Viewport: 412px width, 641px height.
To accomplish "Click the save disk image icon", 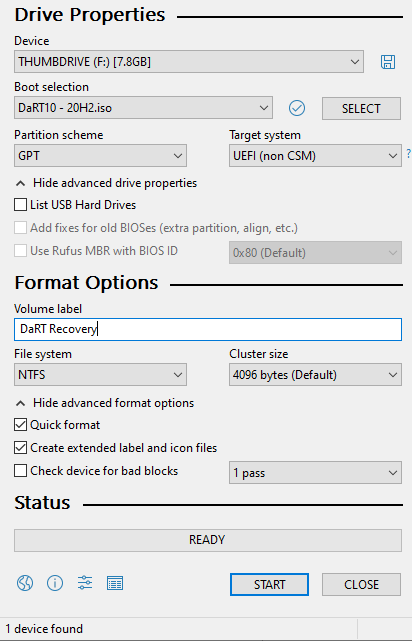I will (x=387, y=62).
